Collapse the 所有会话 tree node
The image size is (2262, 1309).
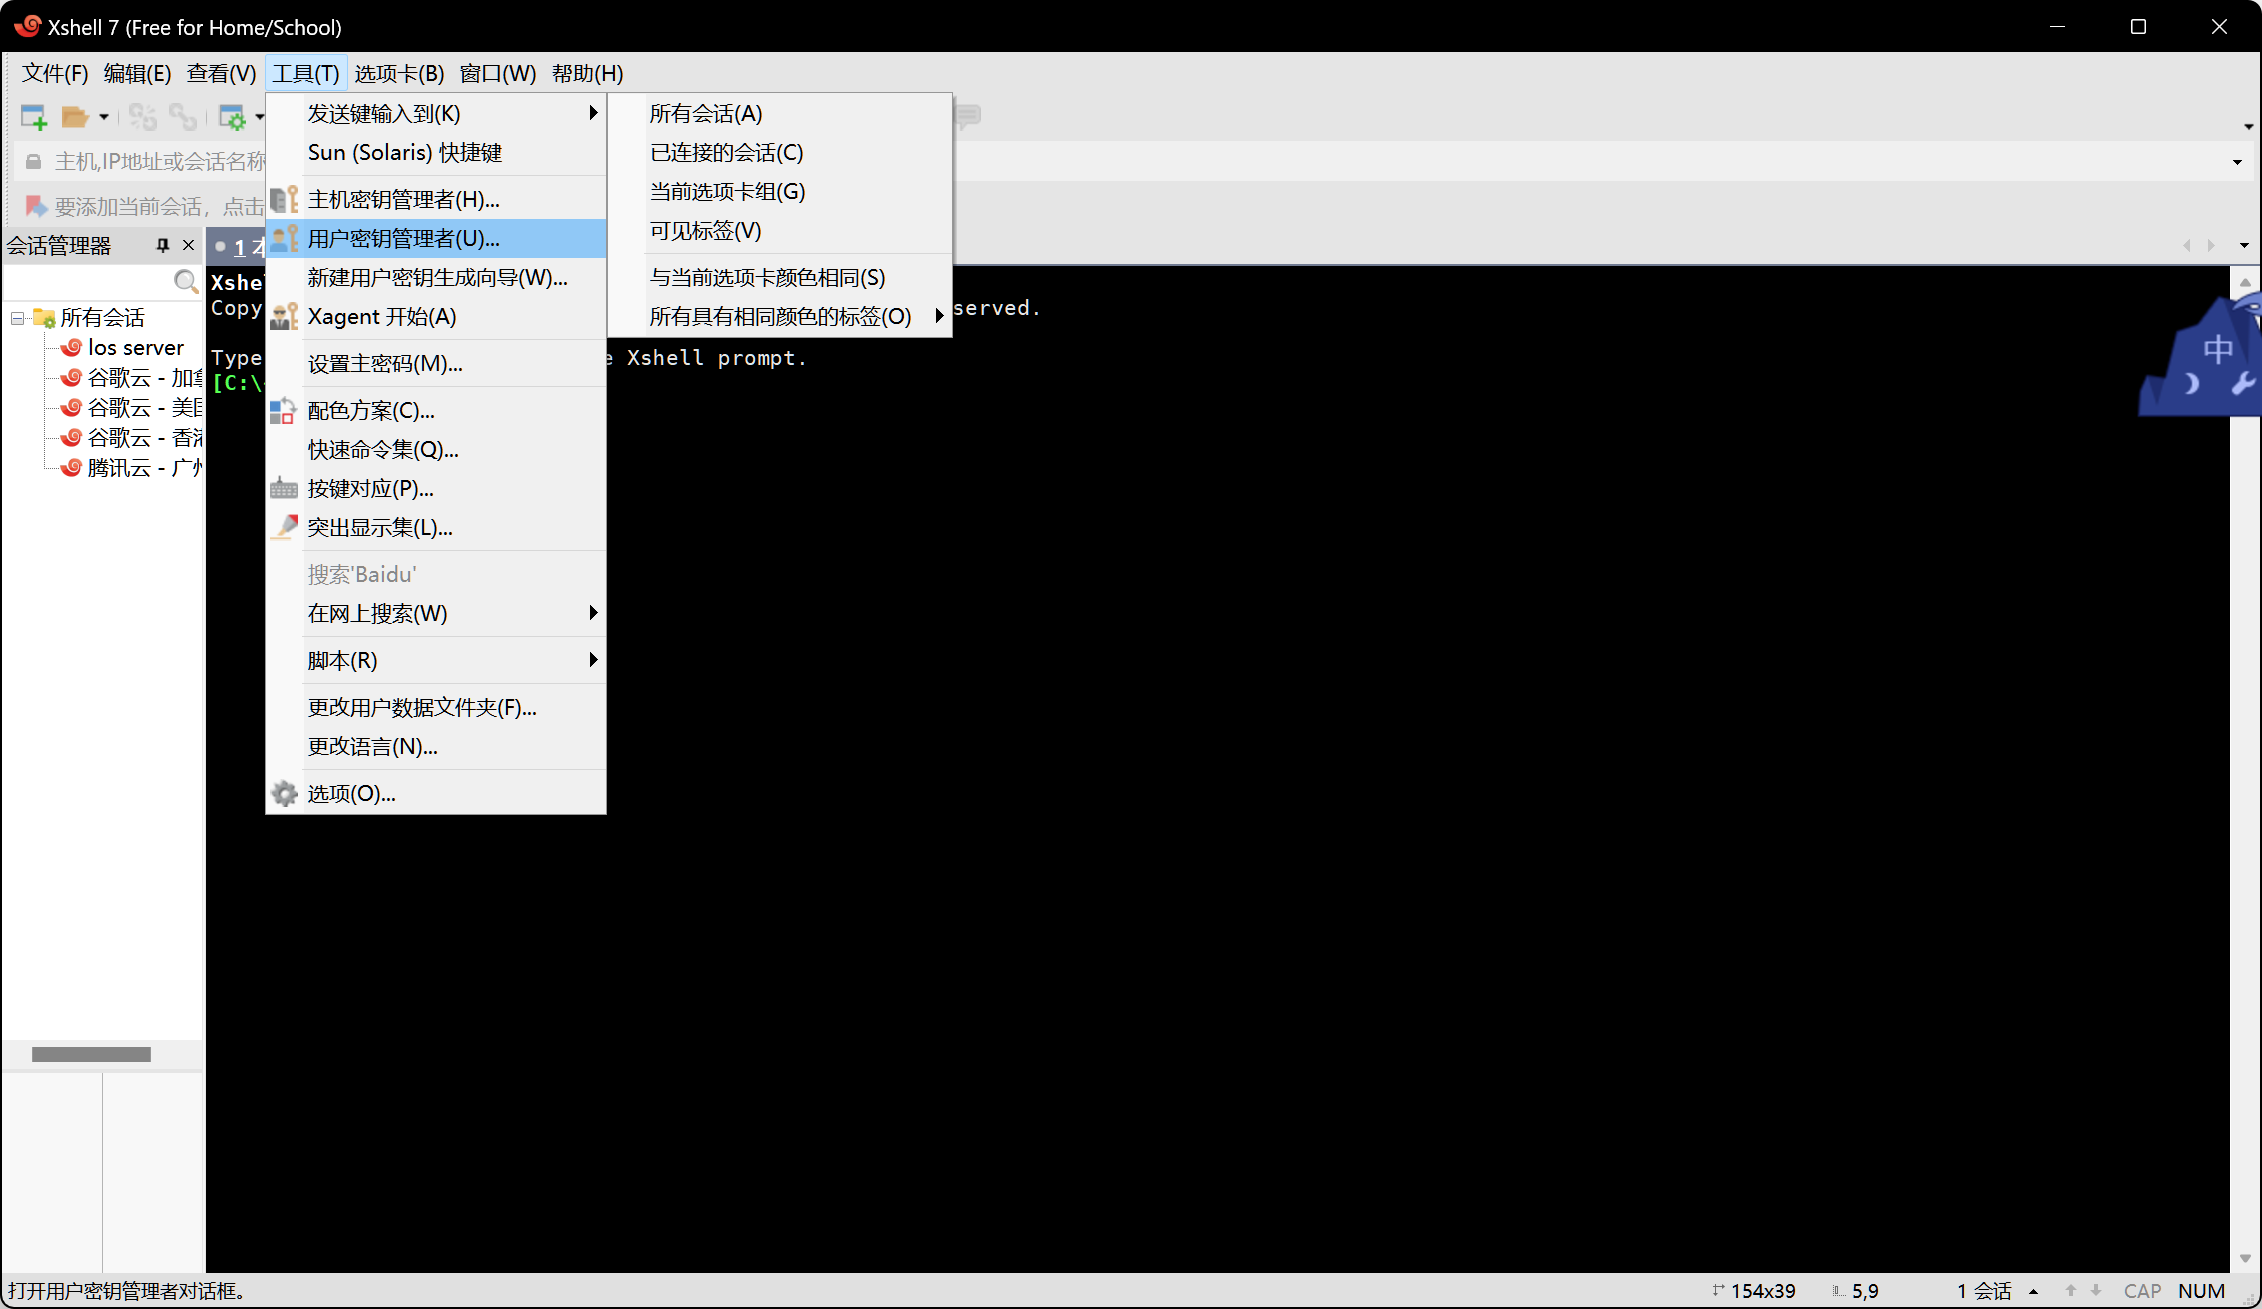17,318
